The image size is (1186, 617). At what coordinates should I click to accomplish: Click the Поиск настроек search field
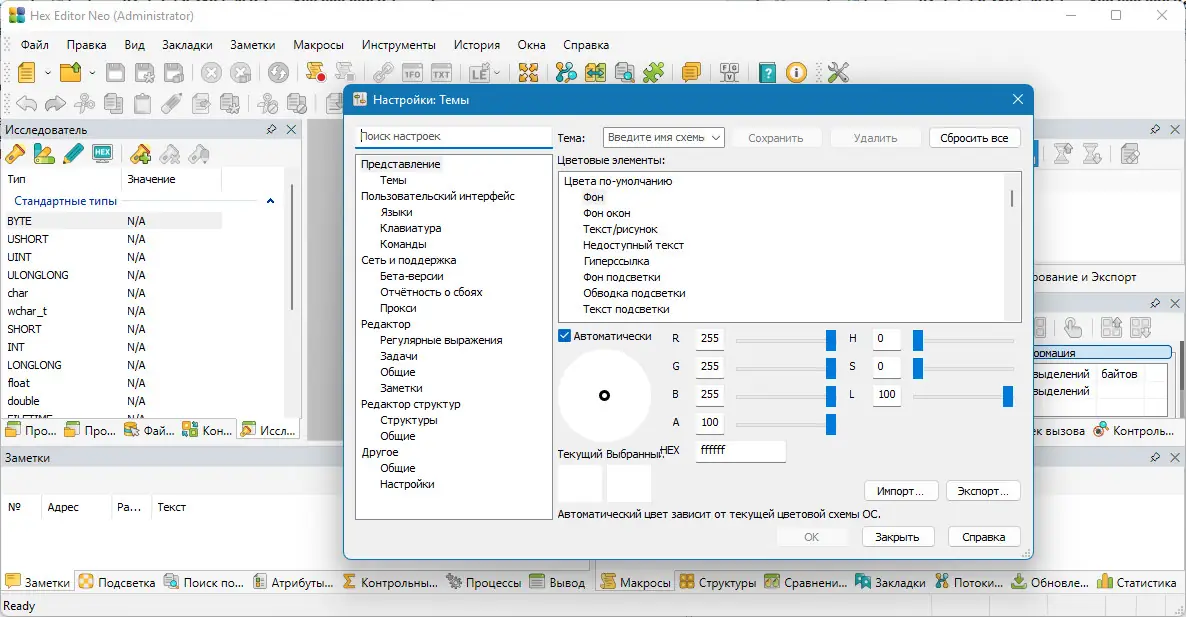[x=453, y=136]
